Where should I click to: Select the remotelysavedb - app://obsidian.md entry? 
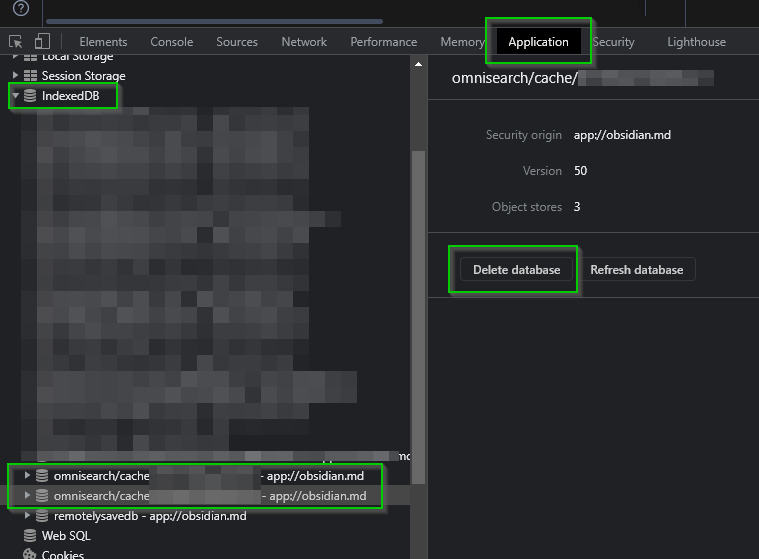[x=150, y=516]
